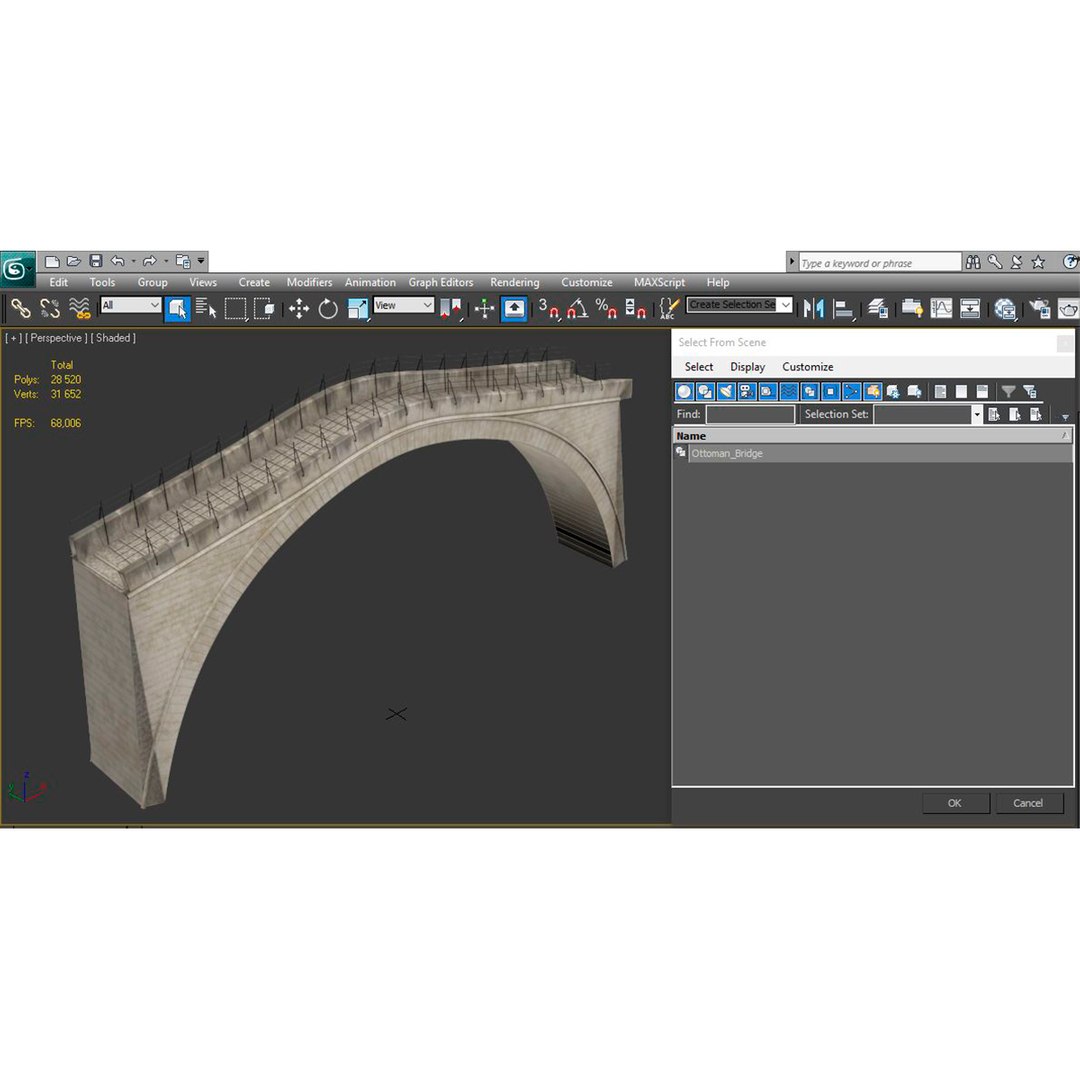This screenshot has height=1080, width=1080.
Task: Click the Unlink Selection tool
Action: point(50,308)
